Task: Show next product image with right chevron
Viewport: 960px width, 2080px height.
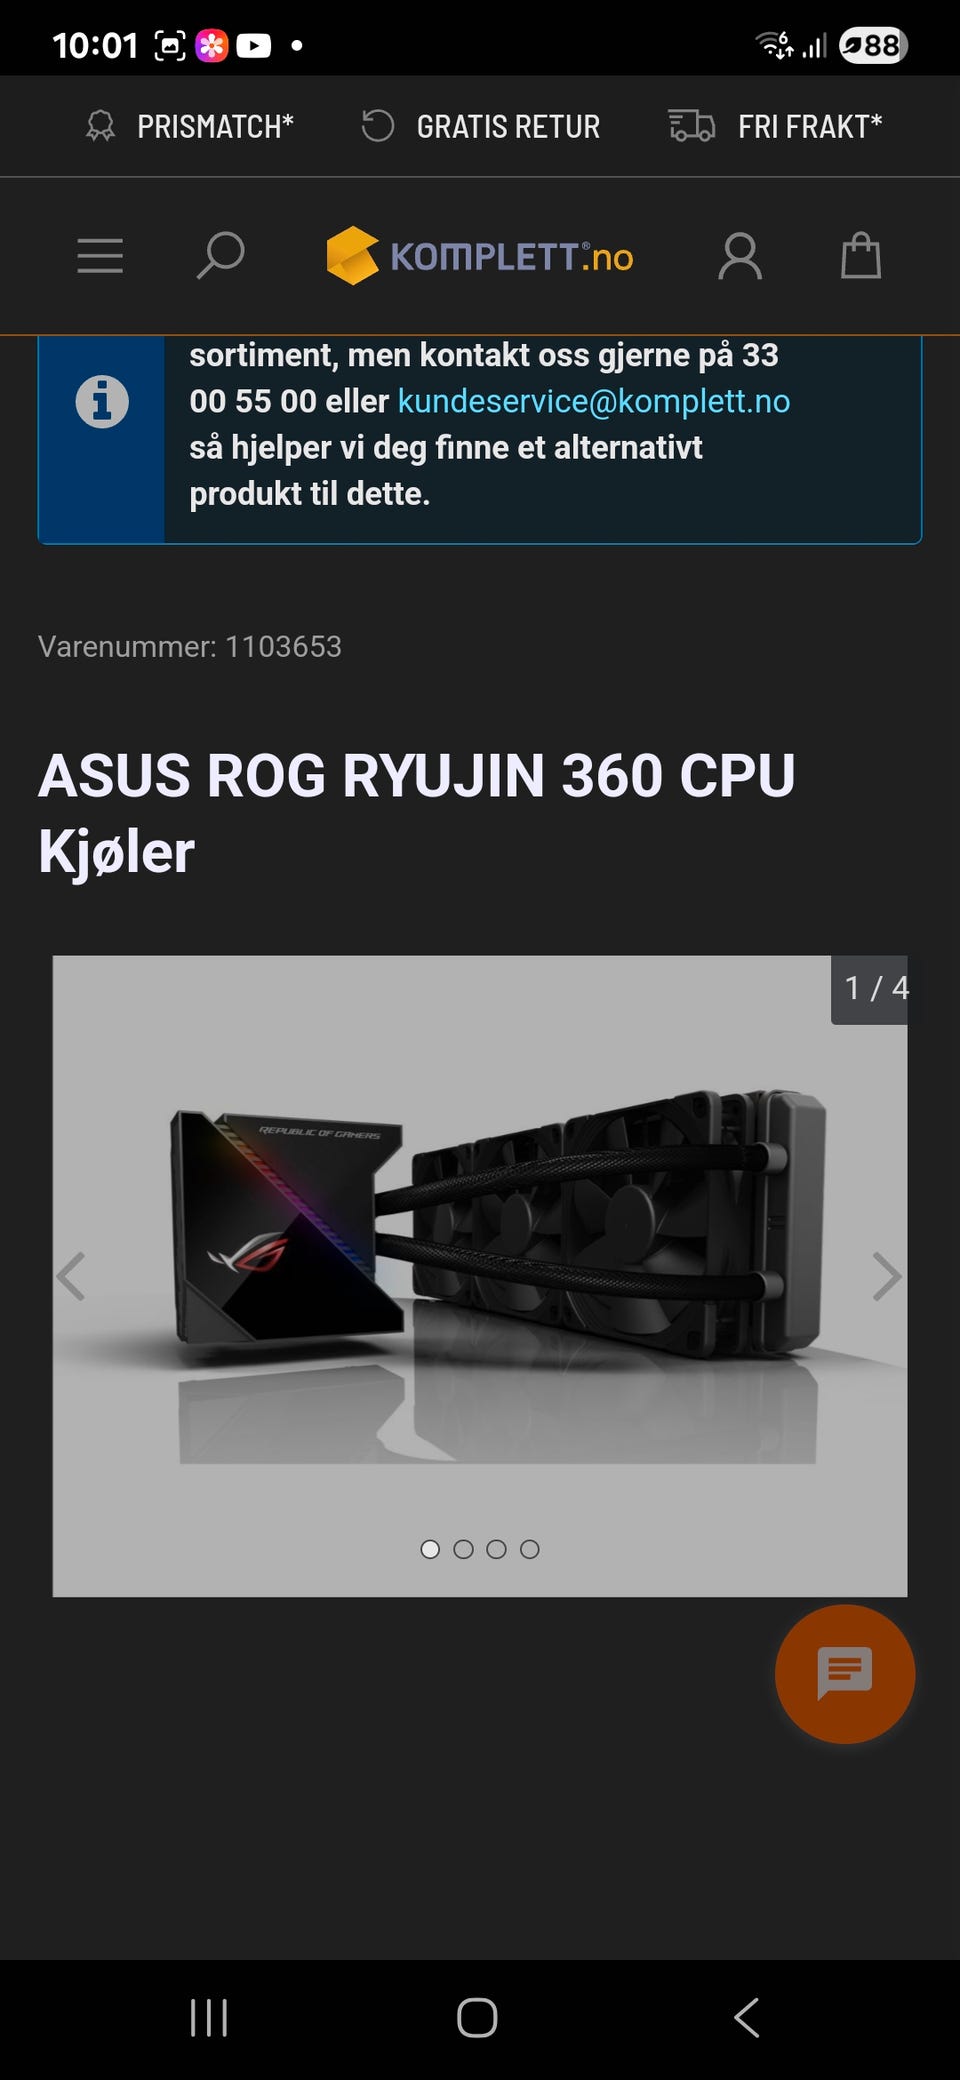Action: point(887,1277)
